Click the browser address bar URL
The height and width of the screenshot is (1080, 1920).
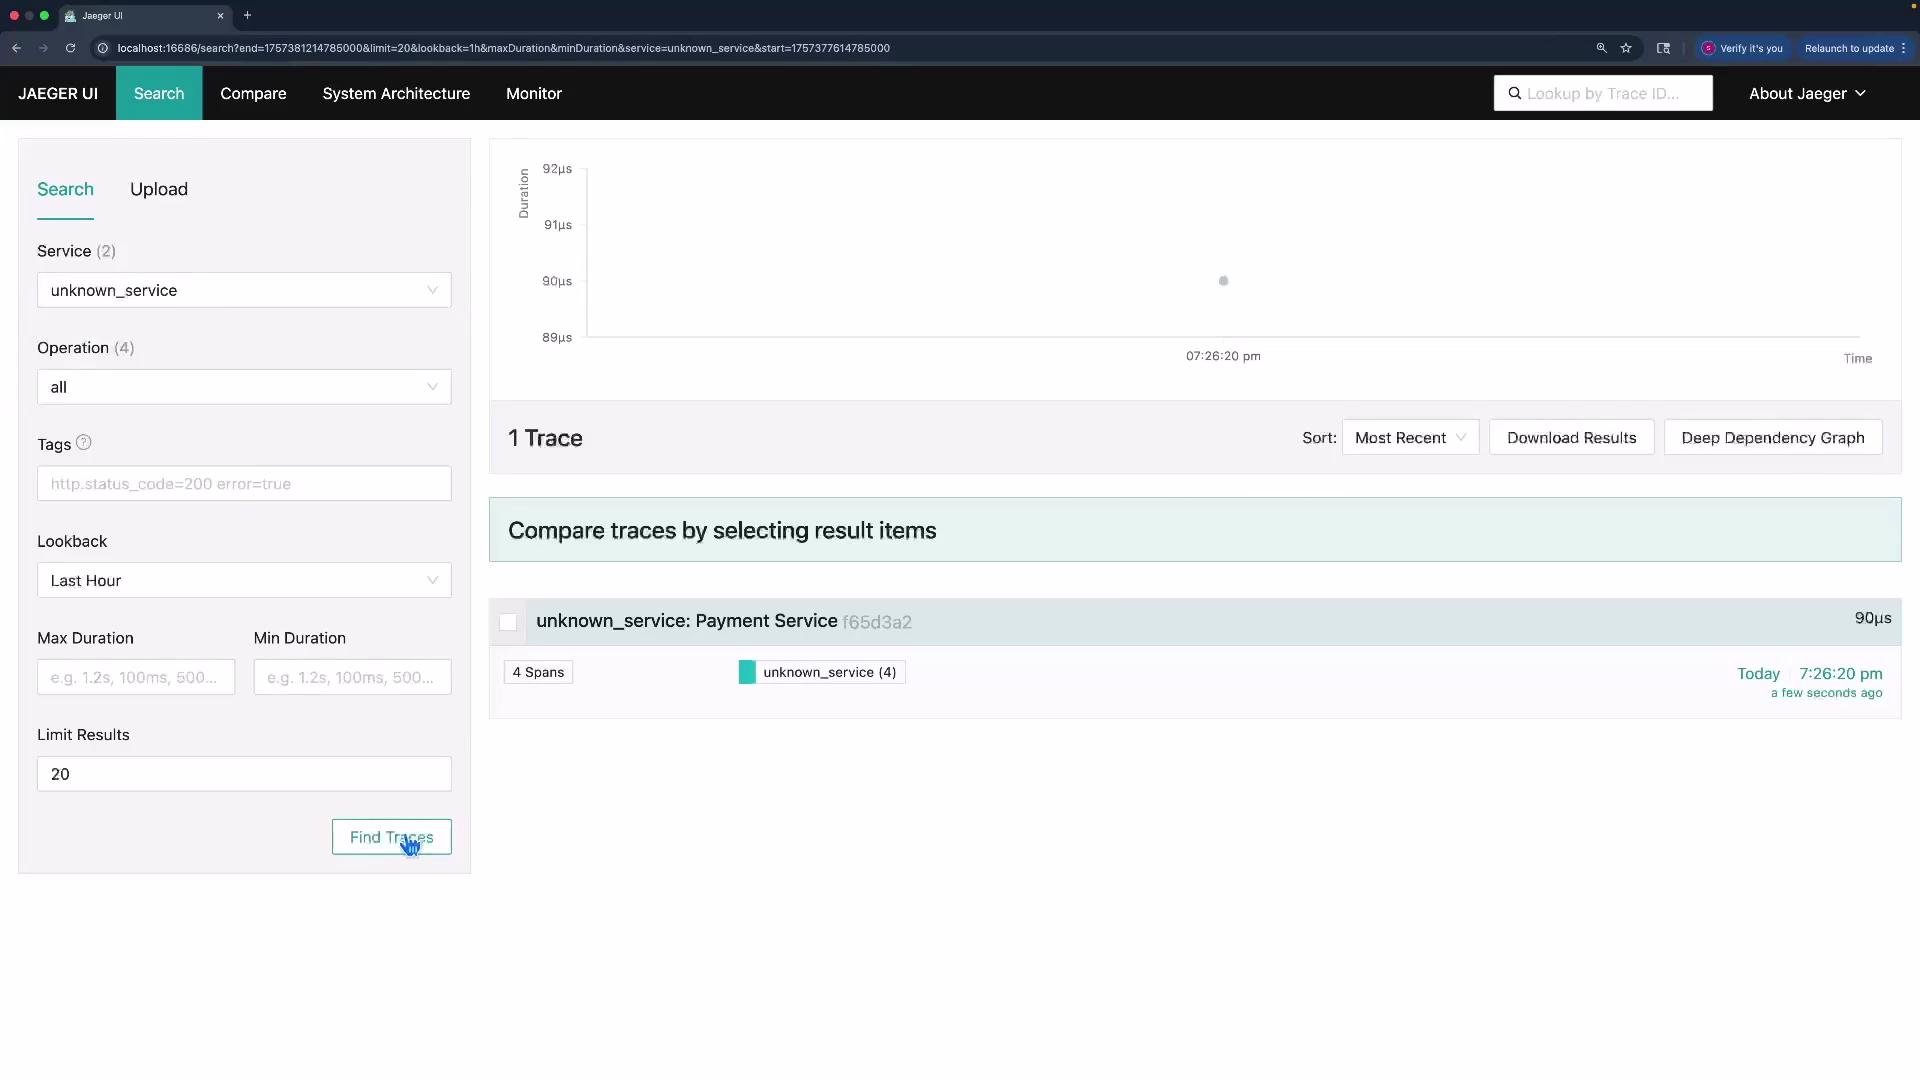pos(503,48)
